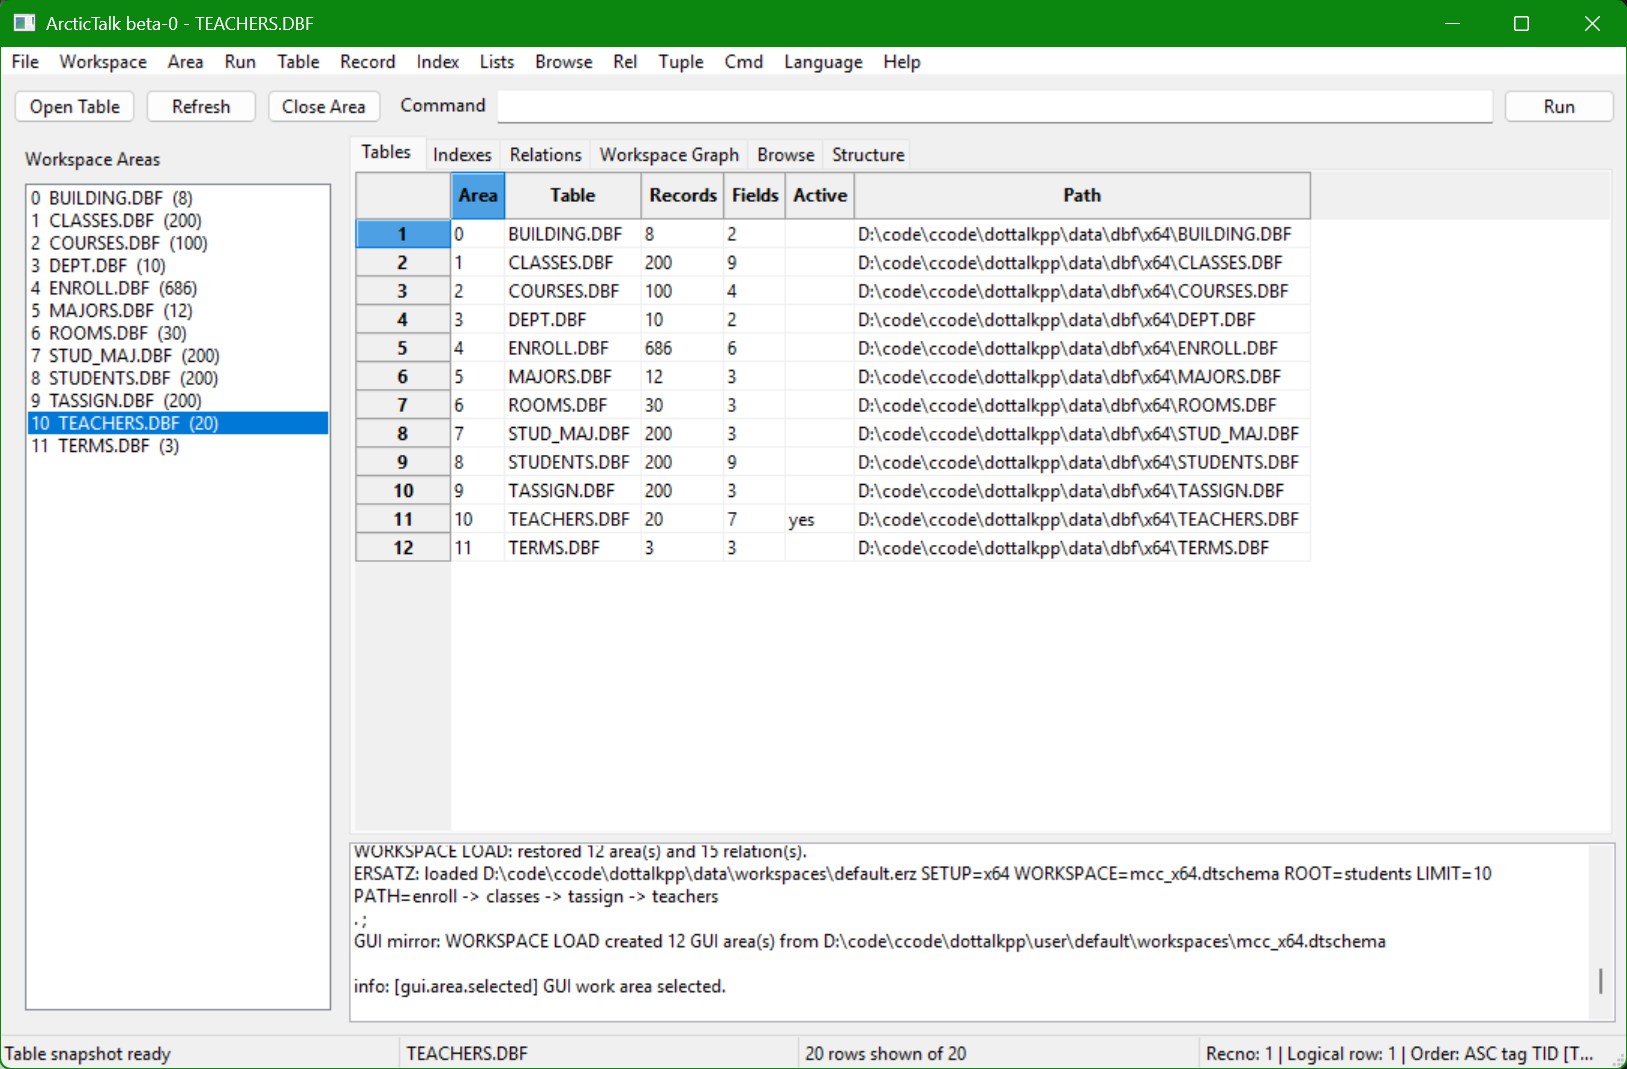Select grid row header number 12
The image size is (1627, 1069).
(x=403, y=548)
